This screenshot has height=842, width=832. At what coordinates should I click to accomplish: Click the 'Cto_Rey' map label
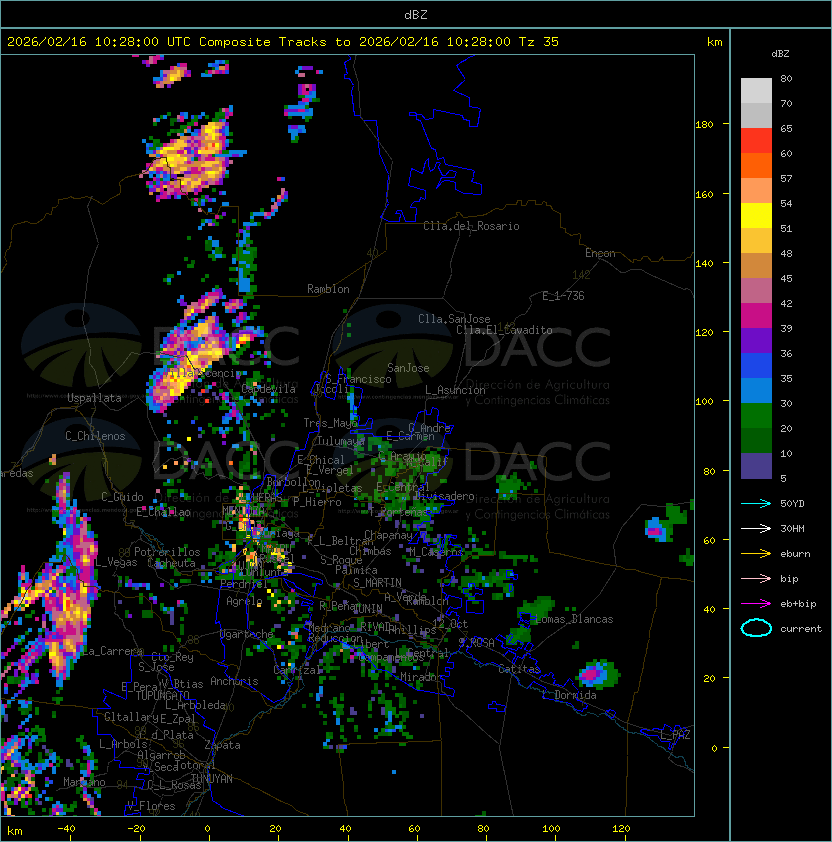(172, 657)
